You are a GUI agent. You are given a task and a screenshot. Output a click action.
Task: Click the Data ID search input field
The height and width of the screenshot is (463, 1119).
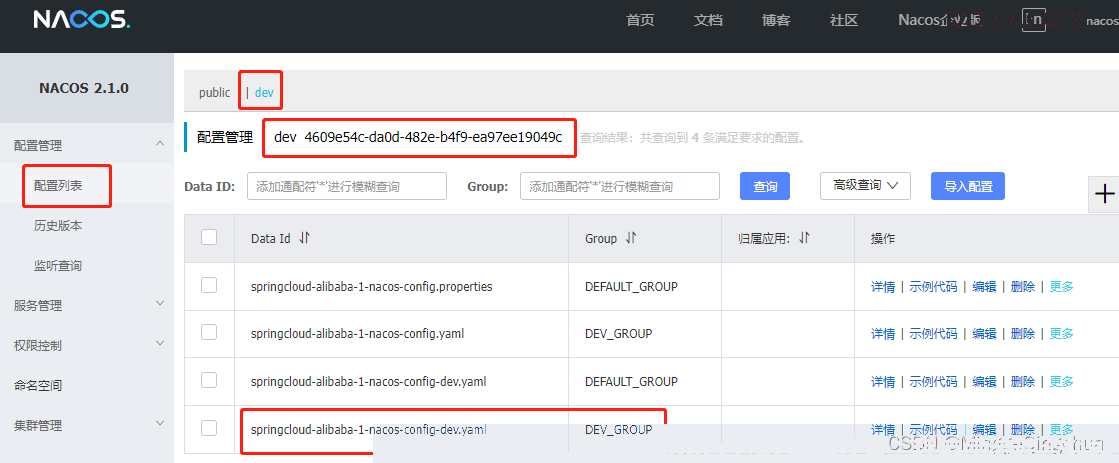pos(347,186)
